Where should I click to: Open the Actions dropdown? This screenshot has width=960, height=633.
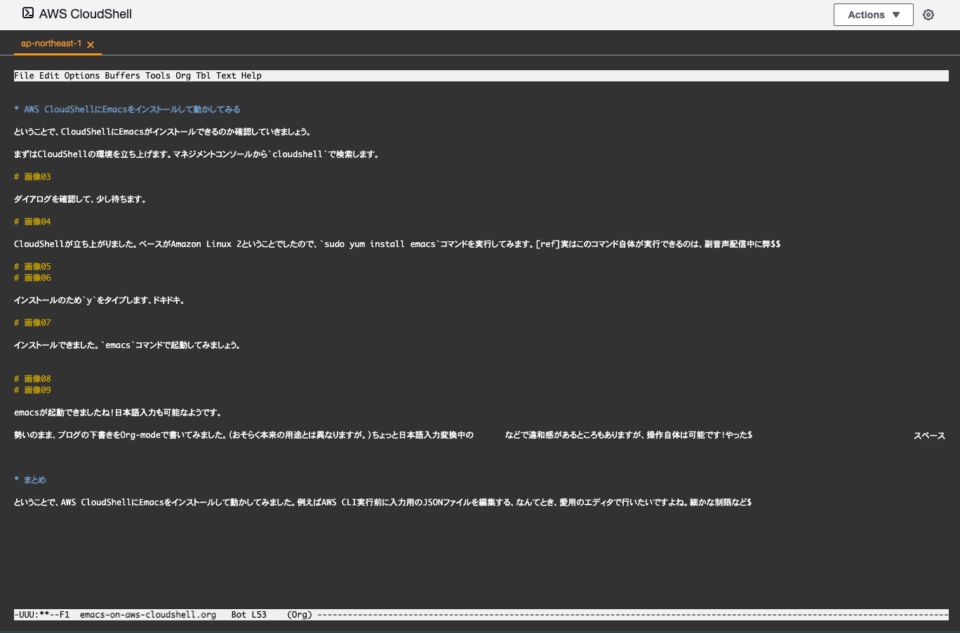[x=873, y=14]
